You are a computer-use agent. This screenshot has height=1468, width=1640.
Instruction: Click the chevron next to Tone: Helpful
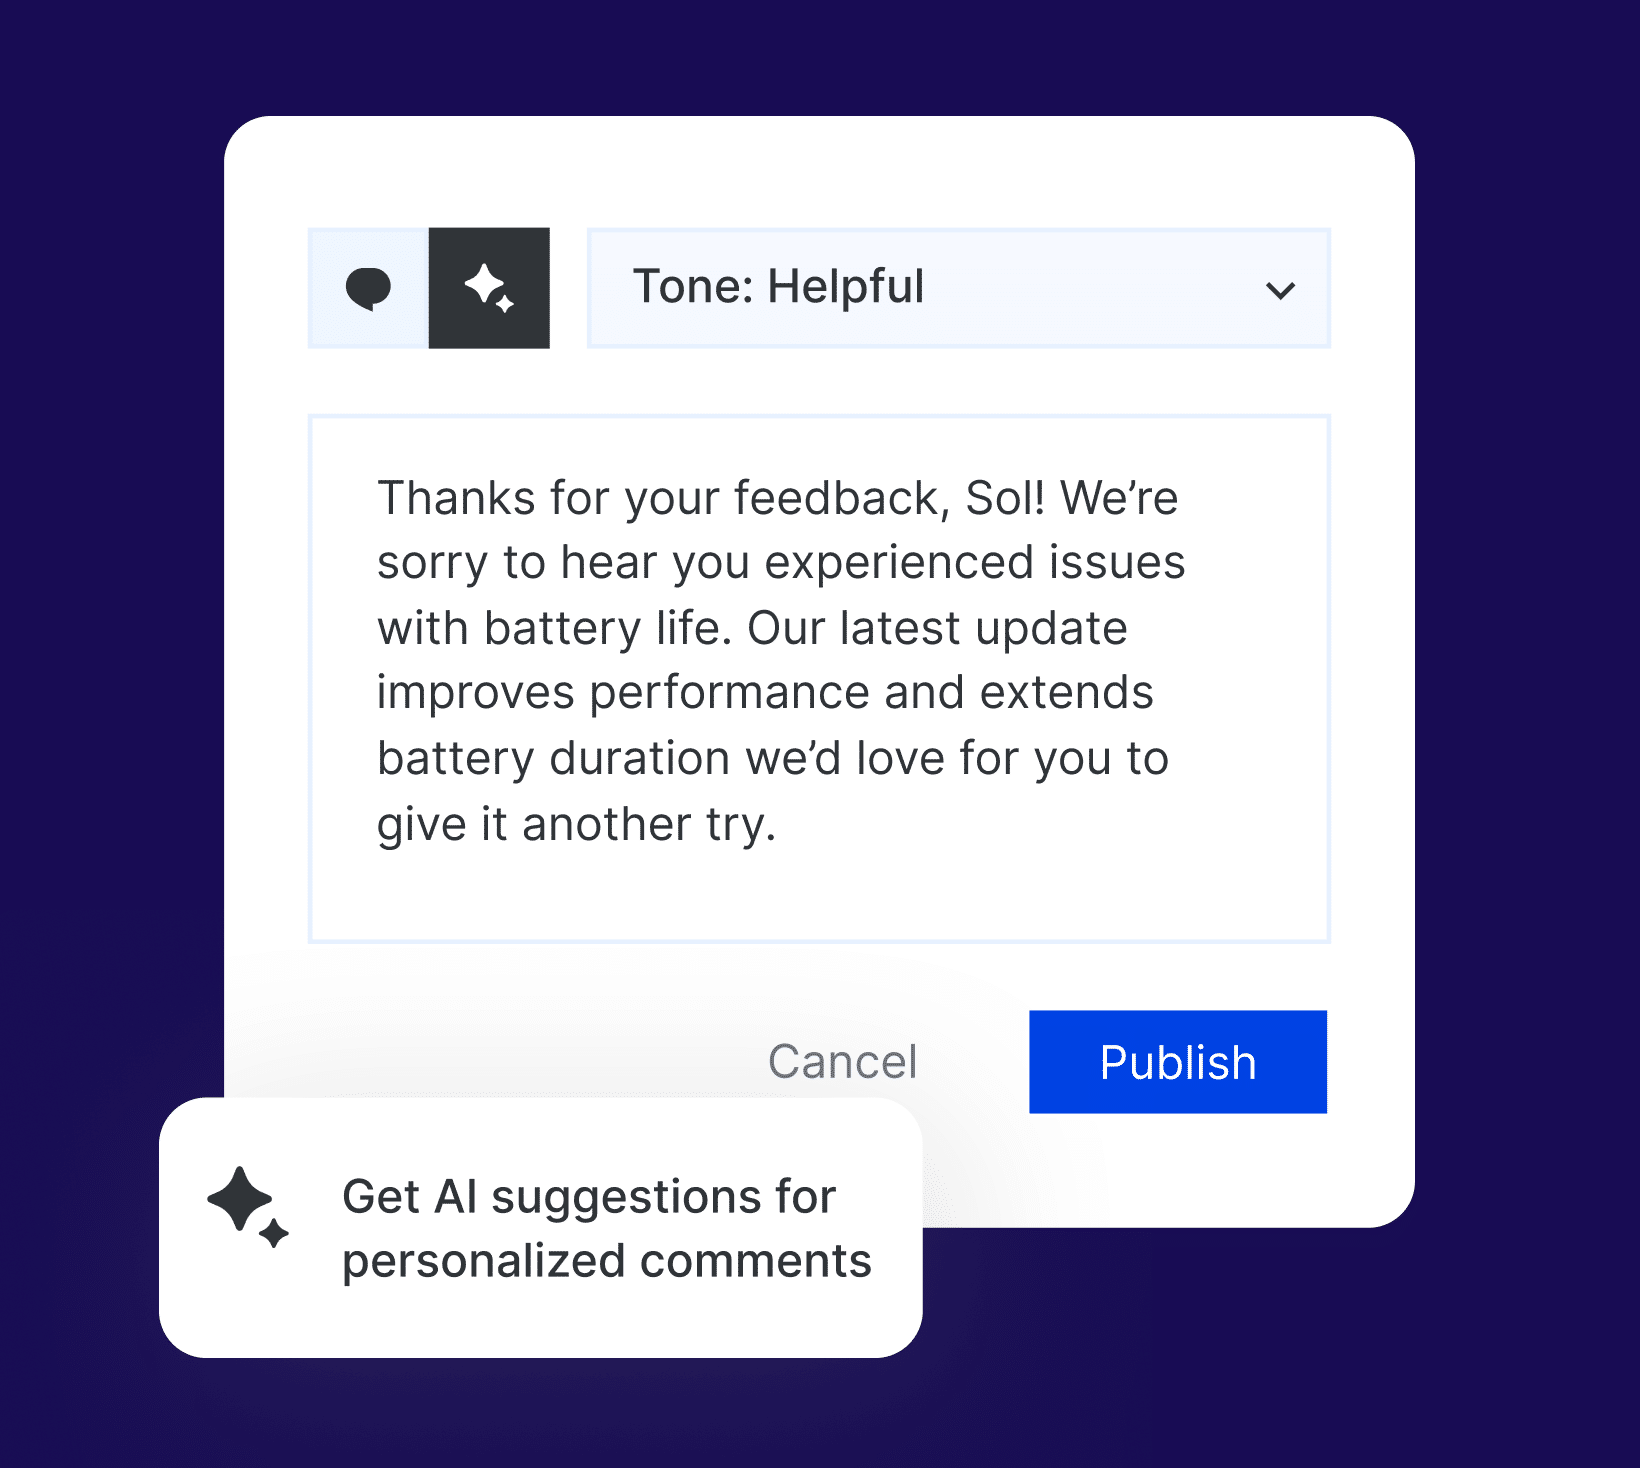coord(1280,291)
